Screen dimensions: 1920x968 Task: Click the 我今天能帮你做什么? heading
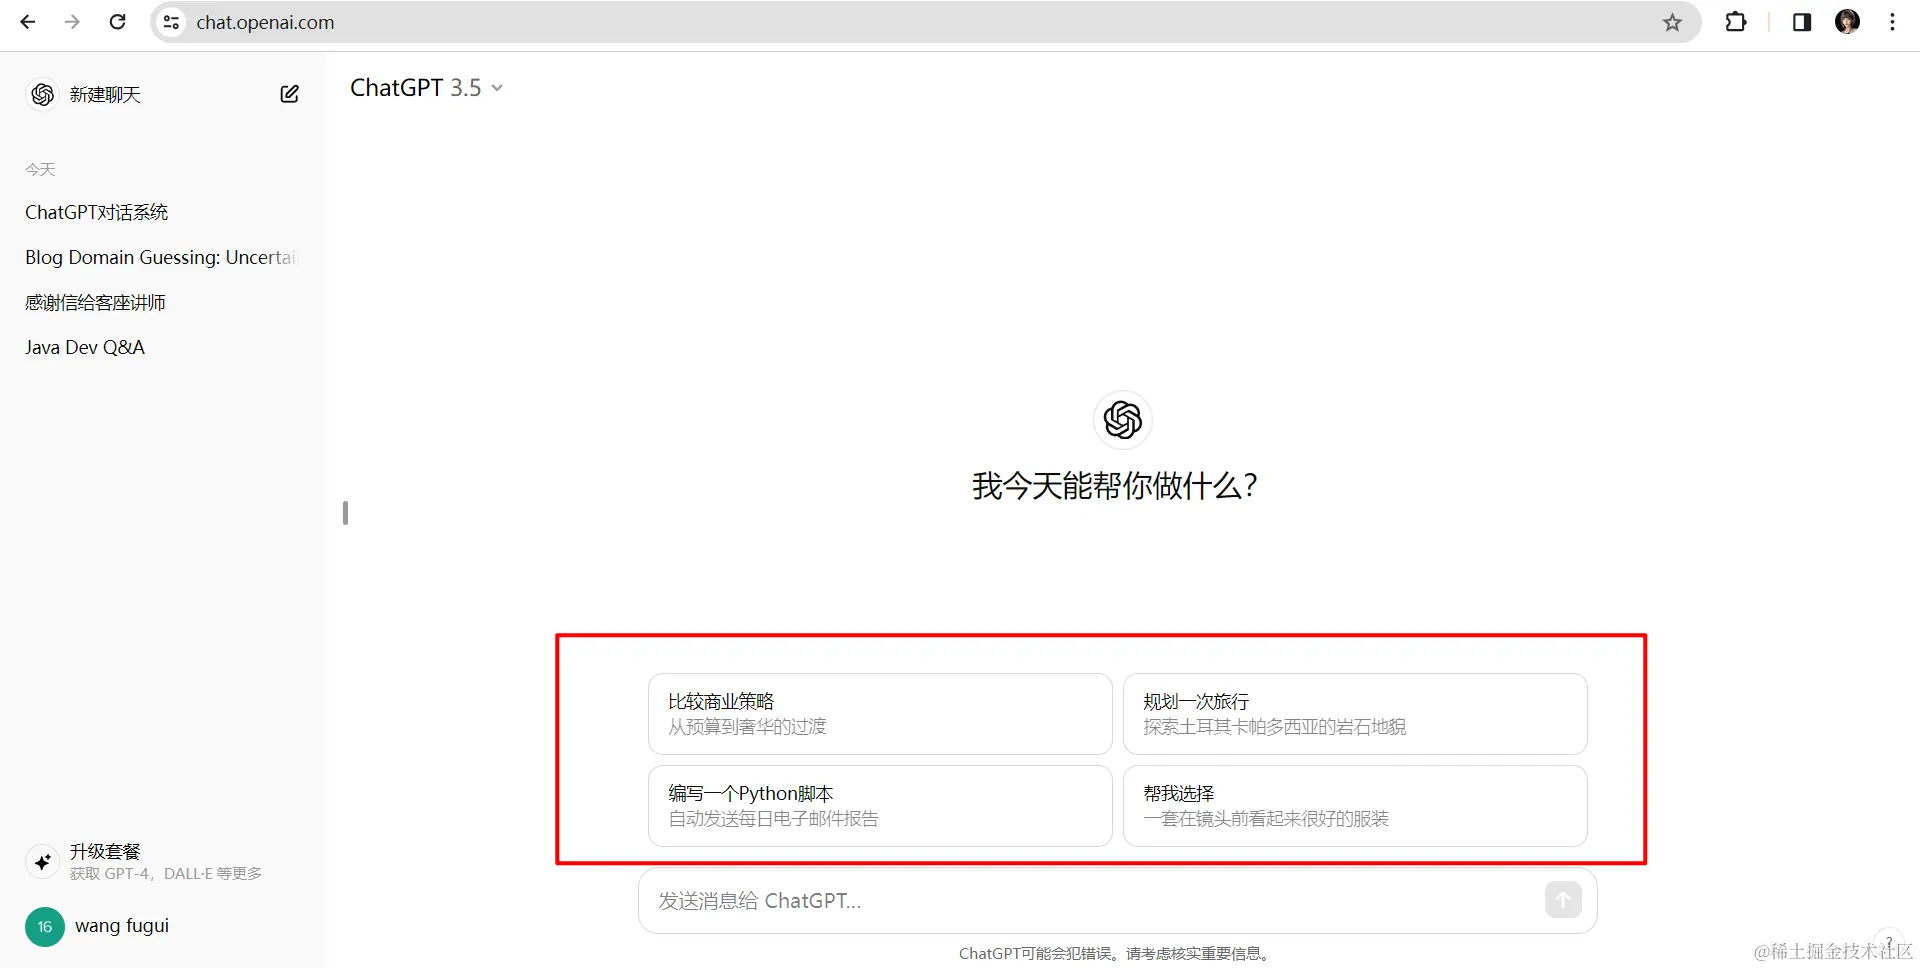[1114, 486]
